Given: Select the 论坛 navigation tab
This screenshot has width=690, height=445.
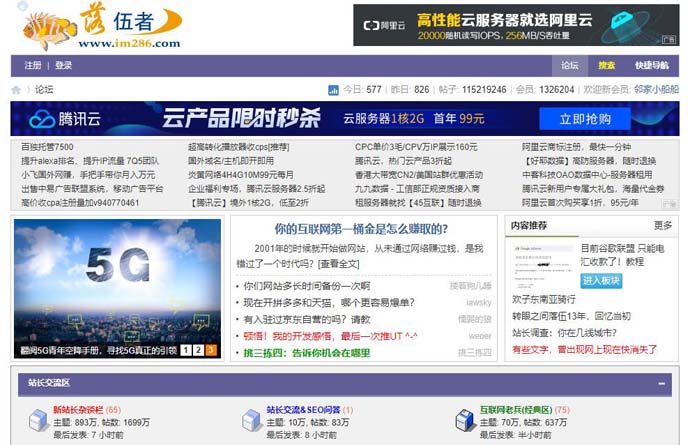Looking at the screenshot, I should tap(569, 66).
